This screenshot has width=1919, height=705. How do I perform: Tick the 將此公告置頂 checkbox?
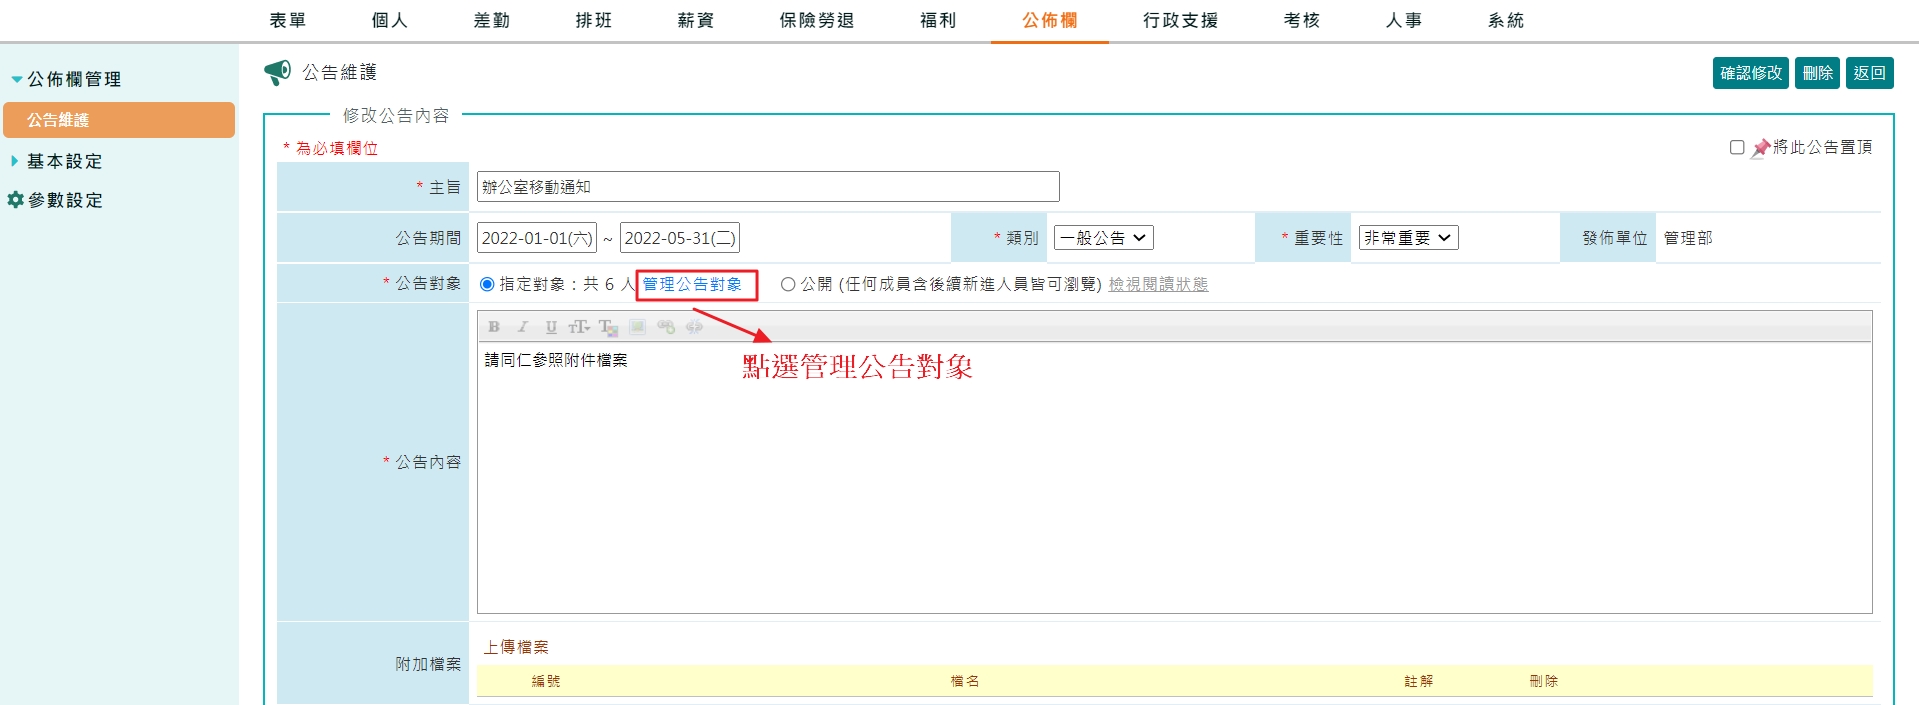click(x=1737, y=147)
